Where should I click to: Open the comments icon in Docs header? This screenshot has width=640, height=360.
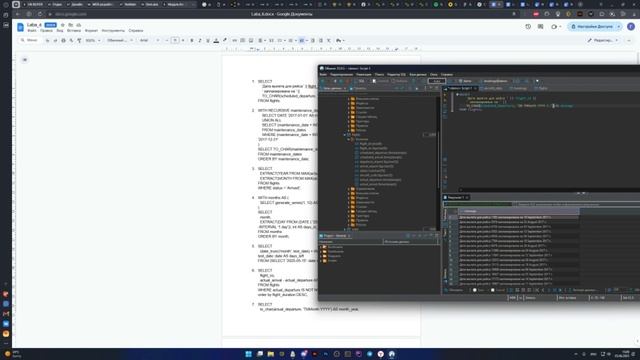pyautogui.click(x=540, y=27)
